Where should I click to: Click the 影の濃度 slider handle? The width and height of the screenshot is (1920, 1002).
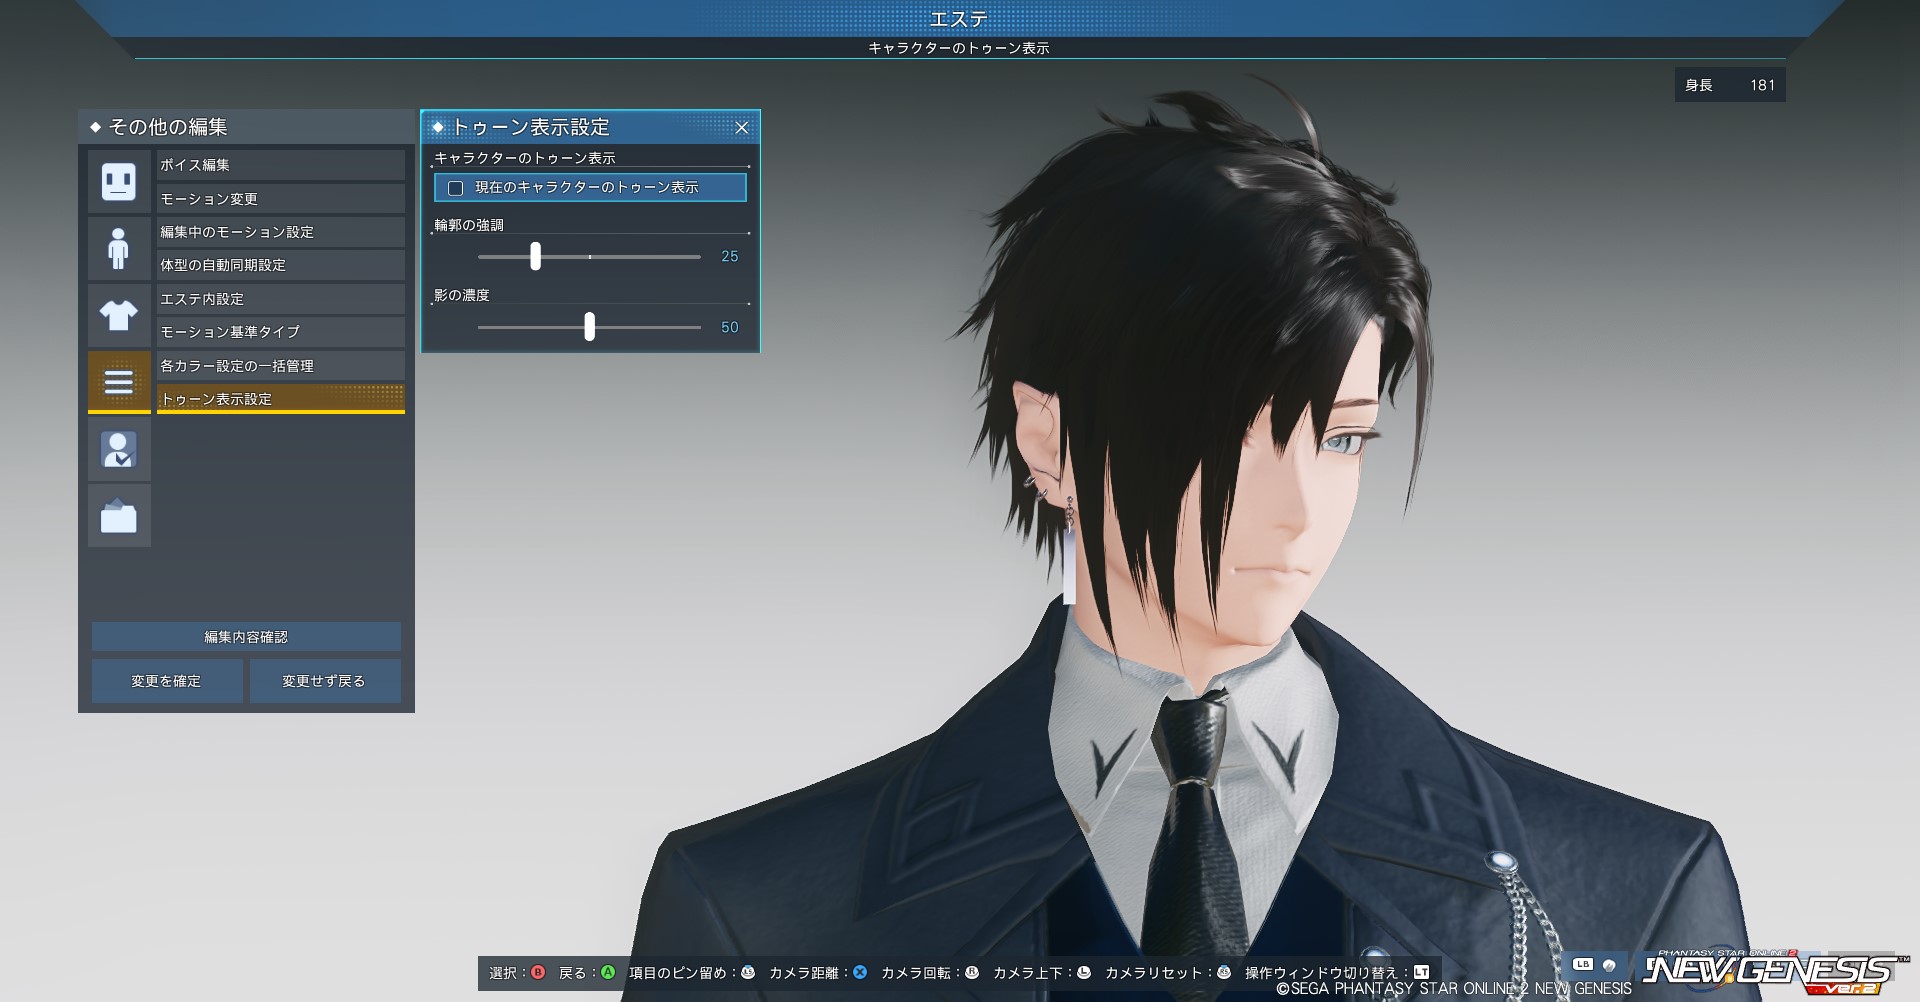coord(589,326)
